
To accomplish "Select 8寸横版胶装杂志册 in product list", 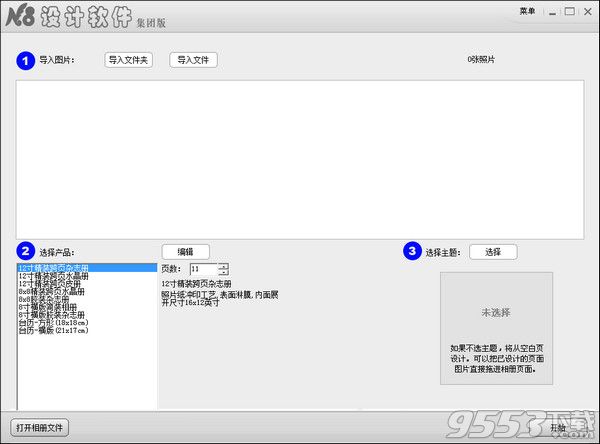I will pyautogui.click(x=87, y=315).
